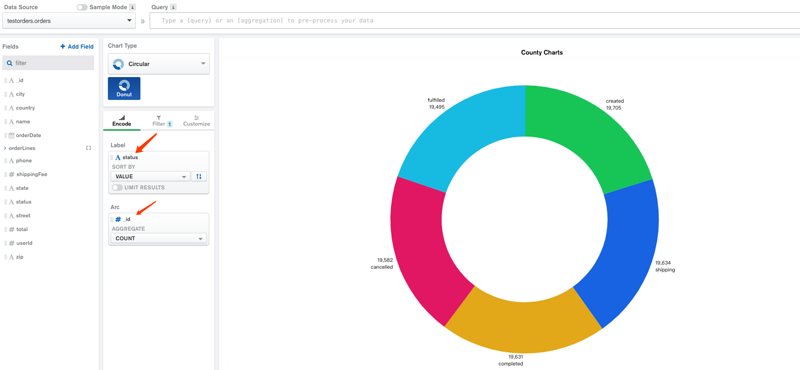800x370 pixels.
Task: Focus the fields filter search box
Action: click(48, 63)
